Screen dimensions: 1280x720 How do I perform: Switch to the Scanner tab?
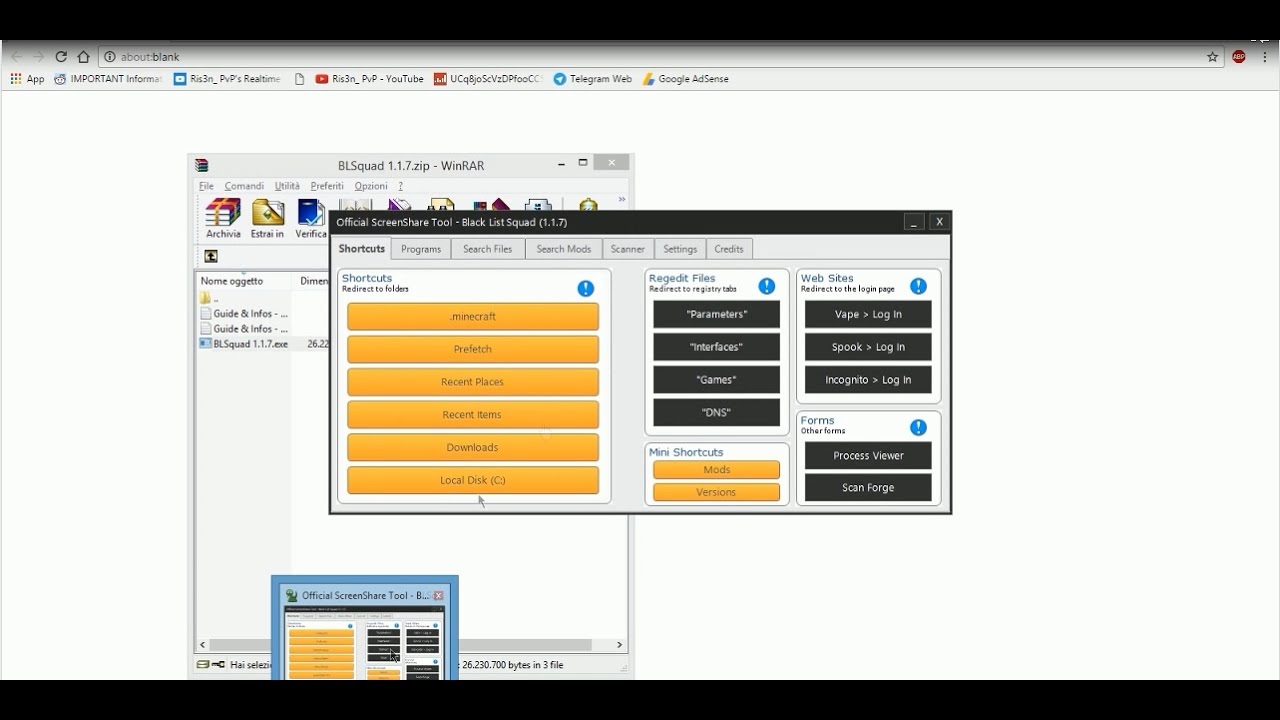click(628, 249)
